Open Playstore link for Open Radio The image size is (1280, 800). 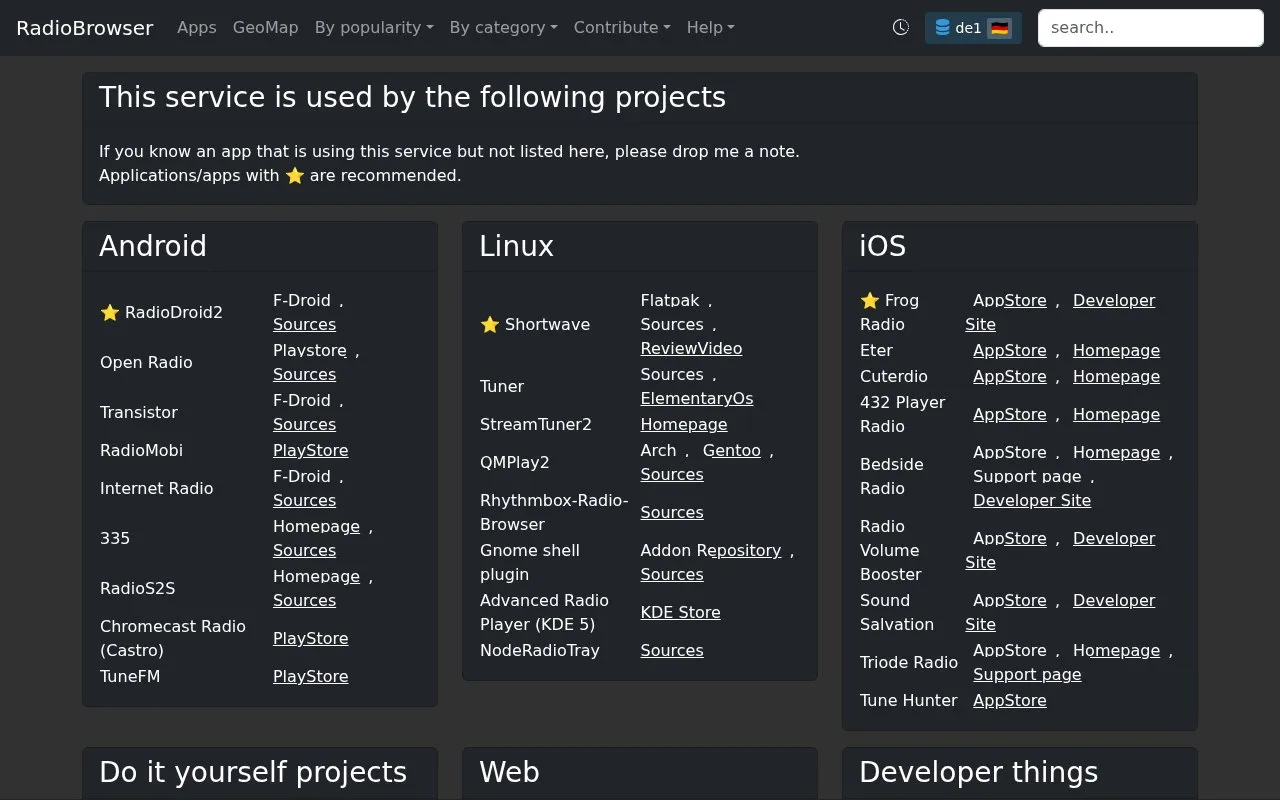click(310, 351)
